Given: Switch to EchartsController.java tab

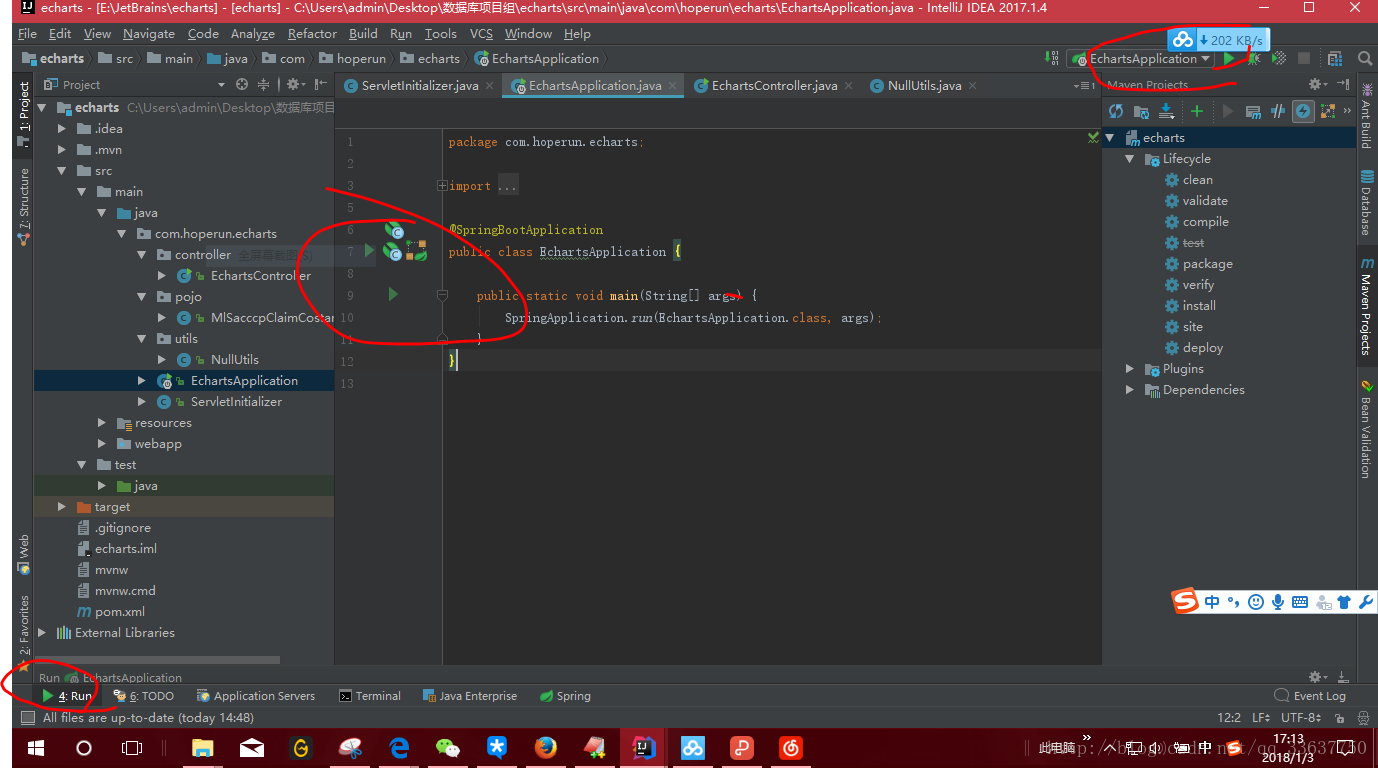Looking at the screenshot, I should click(774, 86).
